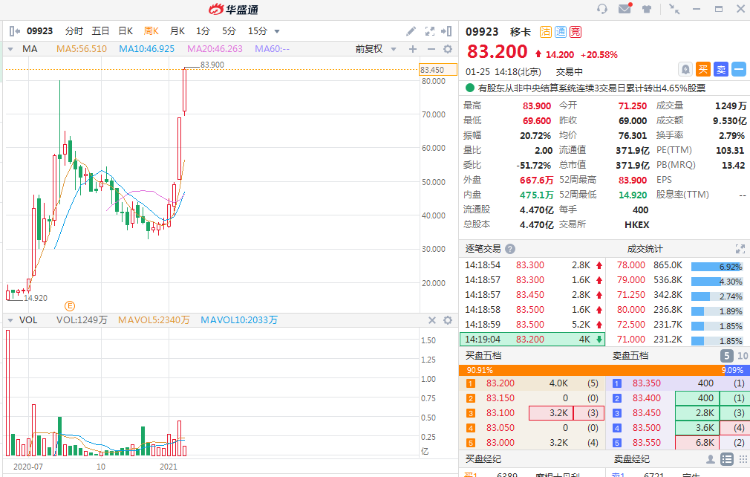Click the 9.09% sell ratio bar
The image size is (750, 477).
[736, 370]
